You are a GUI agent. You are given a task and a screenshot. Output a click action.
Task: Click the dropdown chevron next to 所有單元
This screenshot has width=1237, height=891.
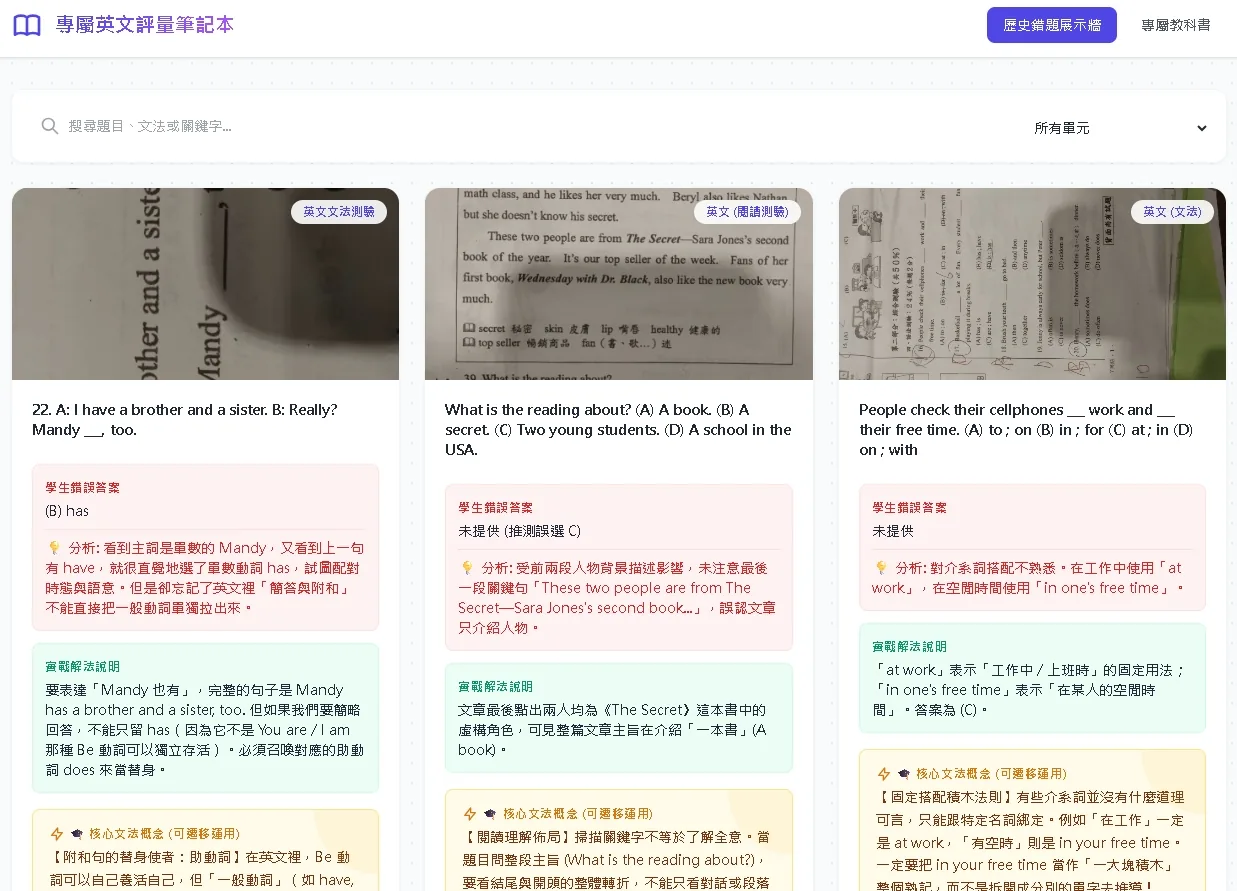tap(1201, 128)
